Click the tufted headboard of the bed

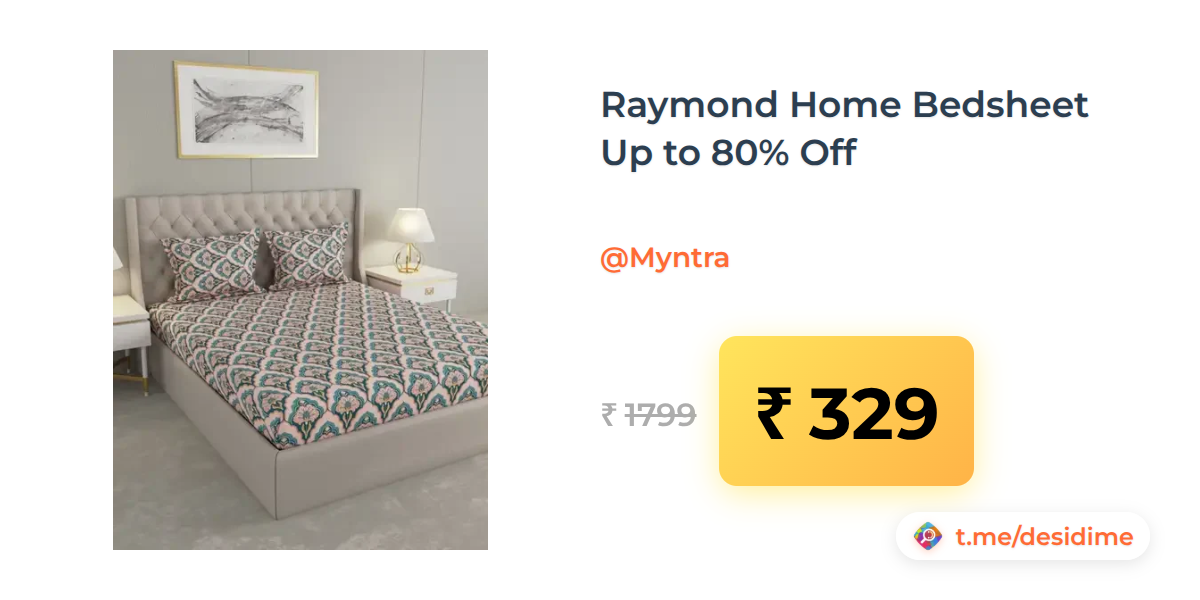click(x=240, y=220)
